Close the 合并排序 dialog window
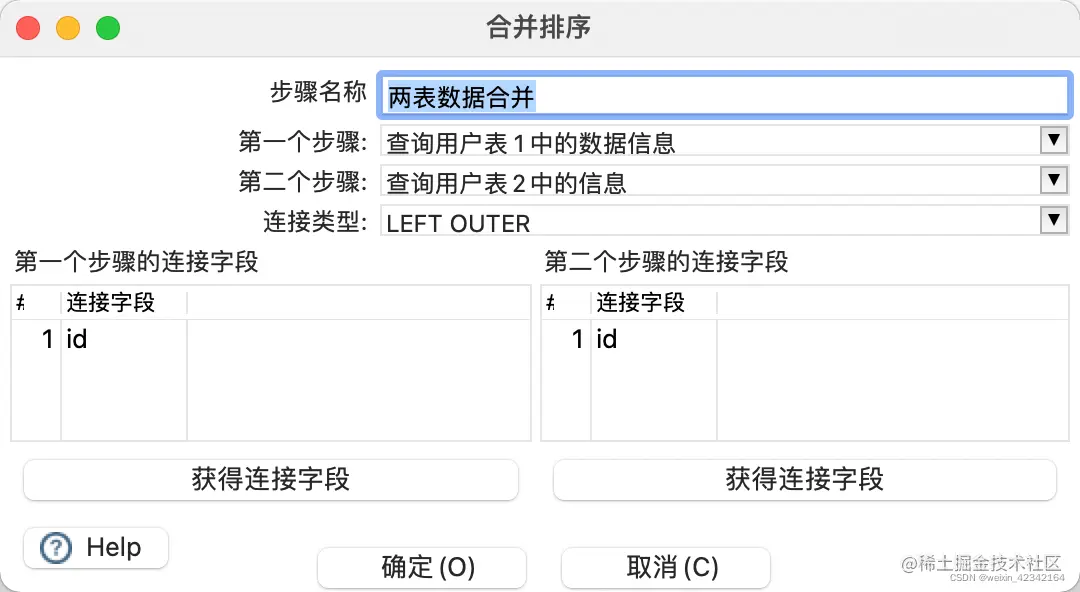Image resolution: width=1080 pixels, height=592 pixels. pyautogui.click(x=28, y=28)
